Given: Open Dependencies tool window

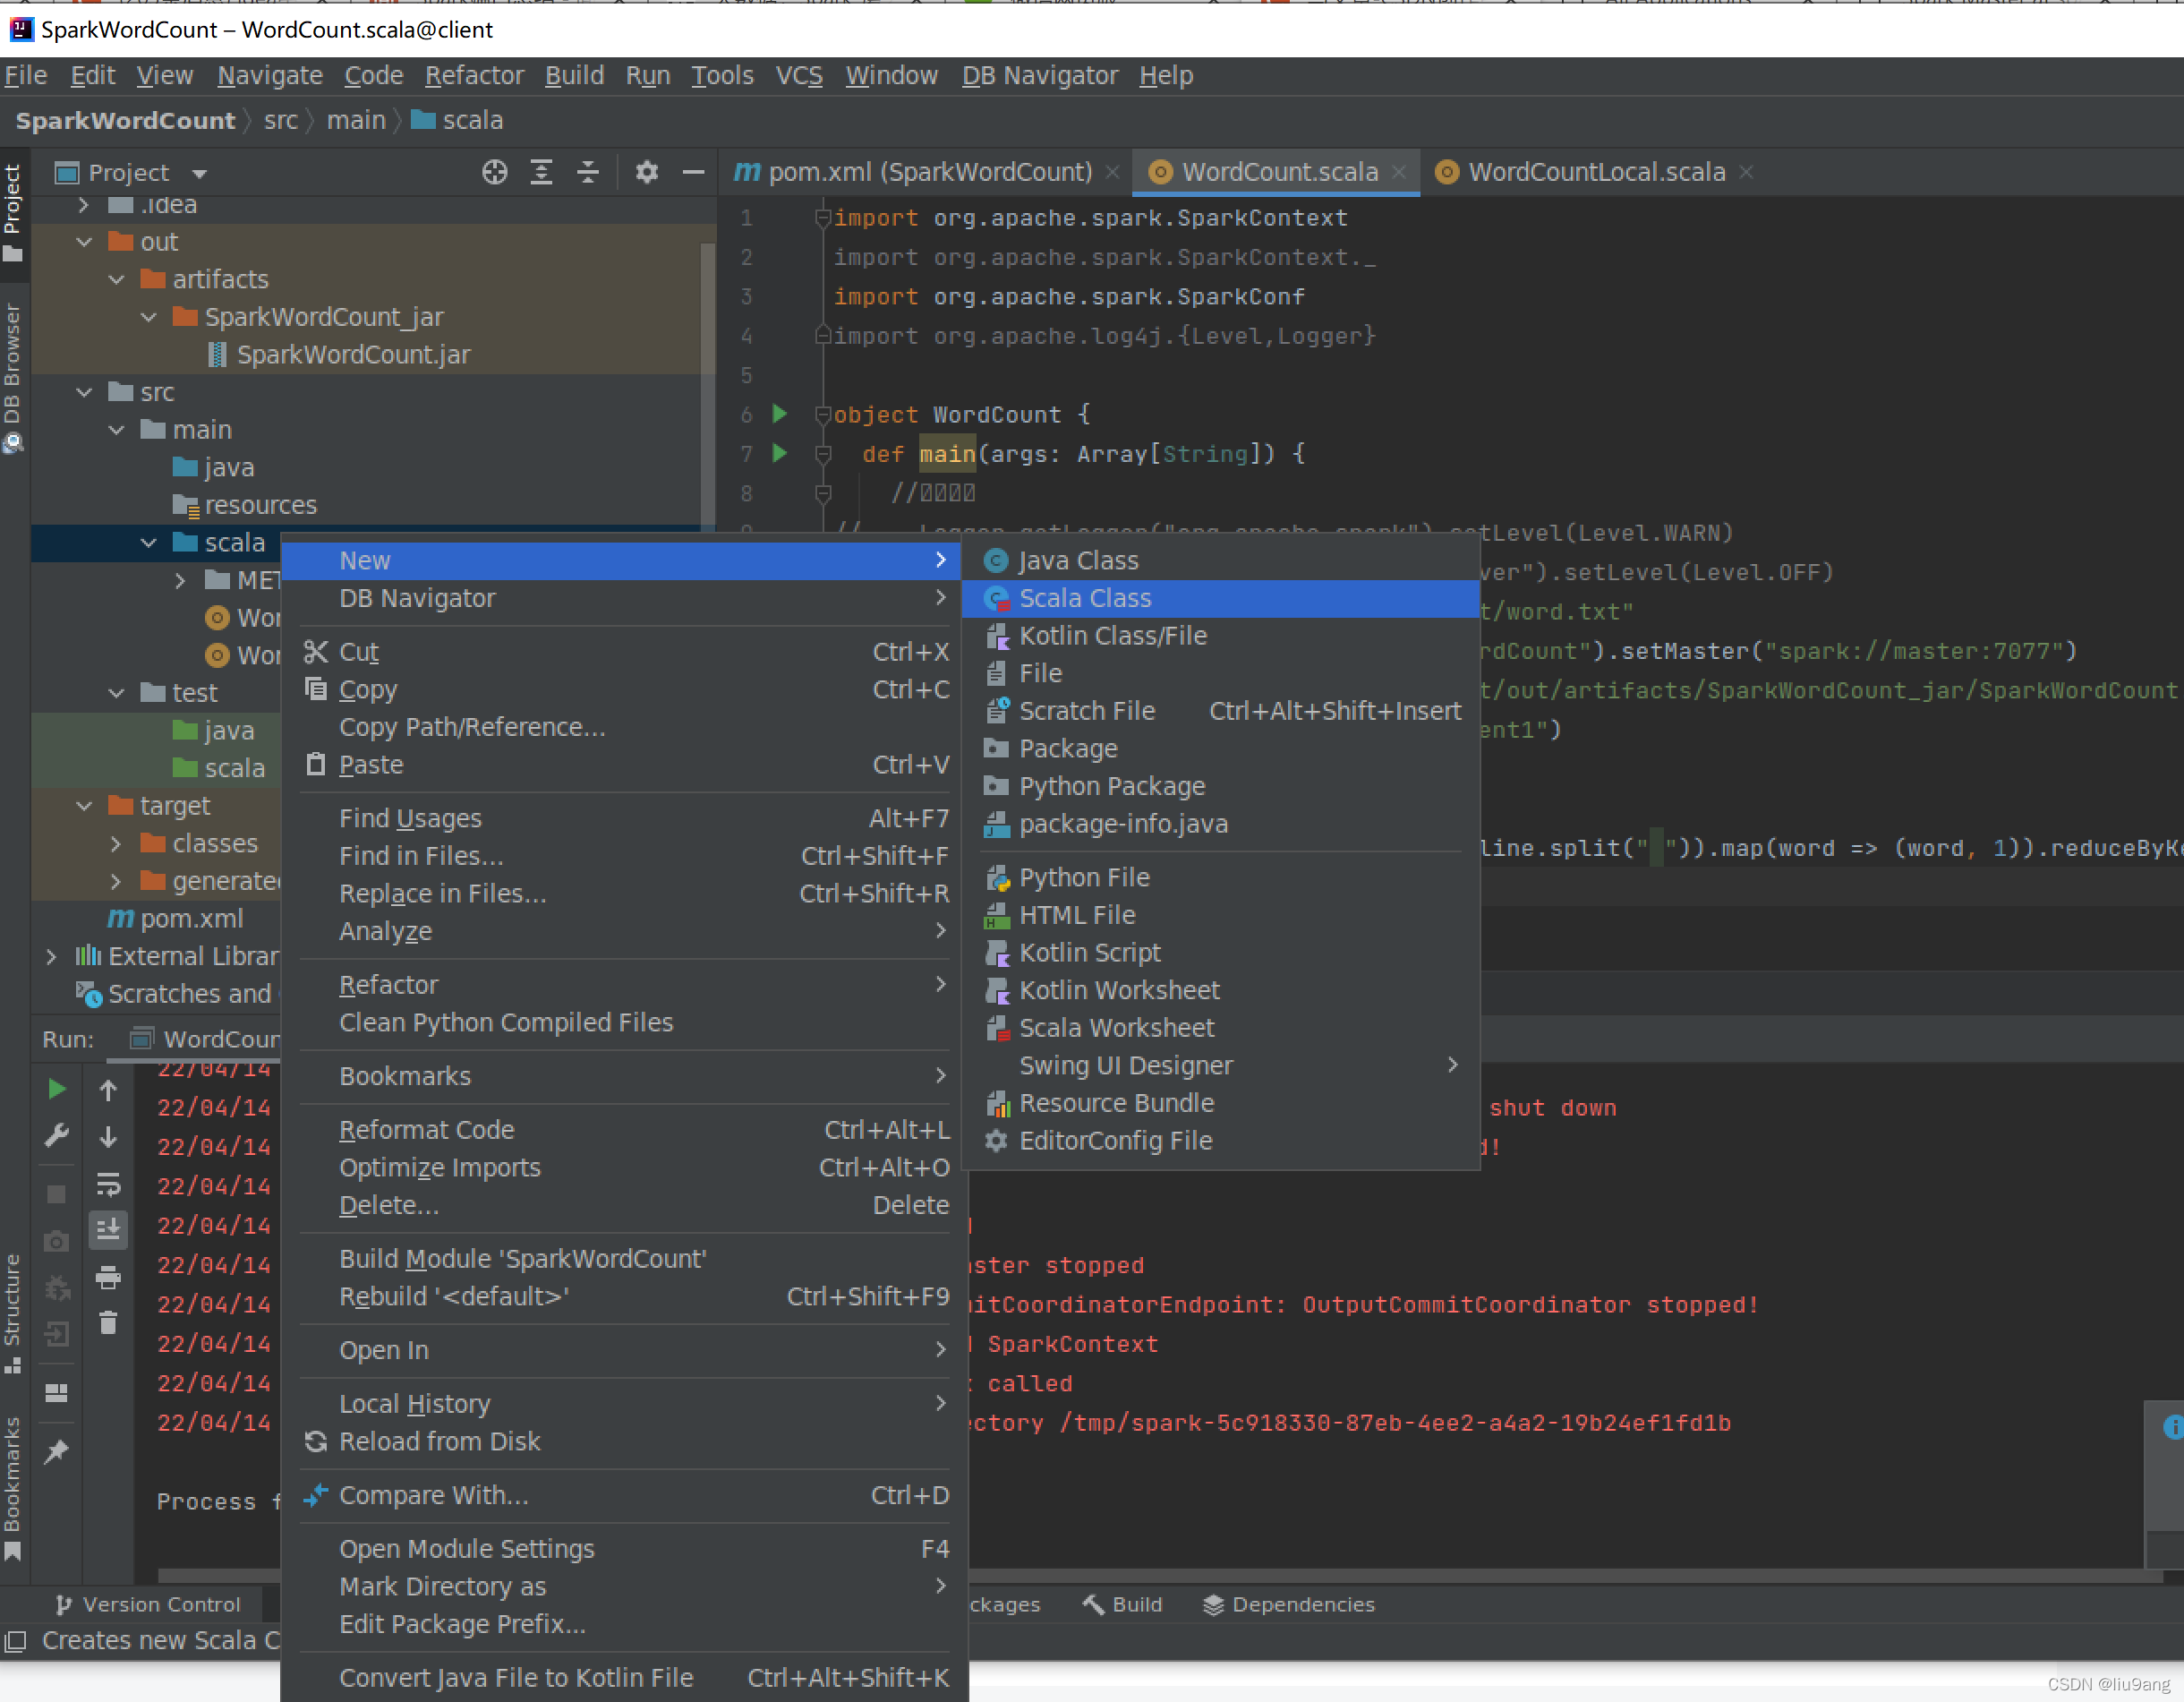Looking at the screenshot, I should pyautogui.click(x=1289, y=1605).
